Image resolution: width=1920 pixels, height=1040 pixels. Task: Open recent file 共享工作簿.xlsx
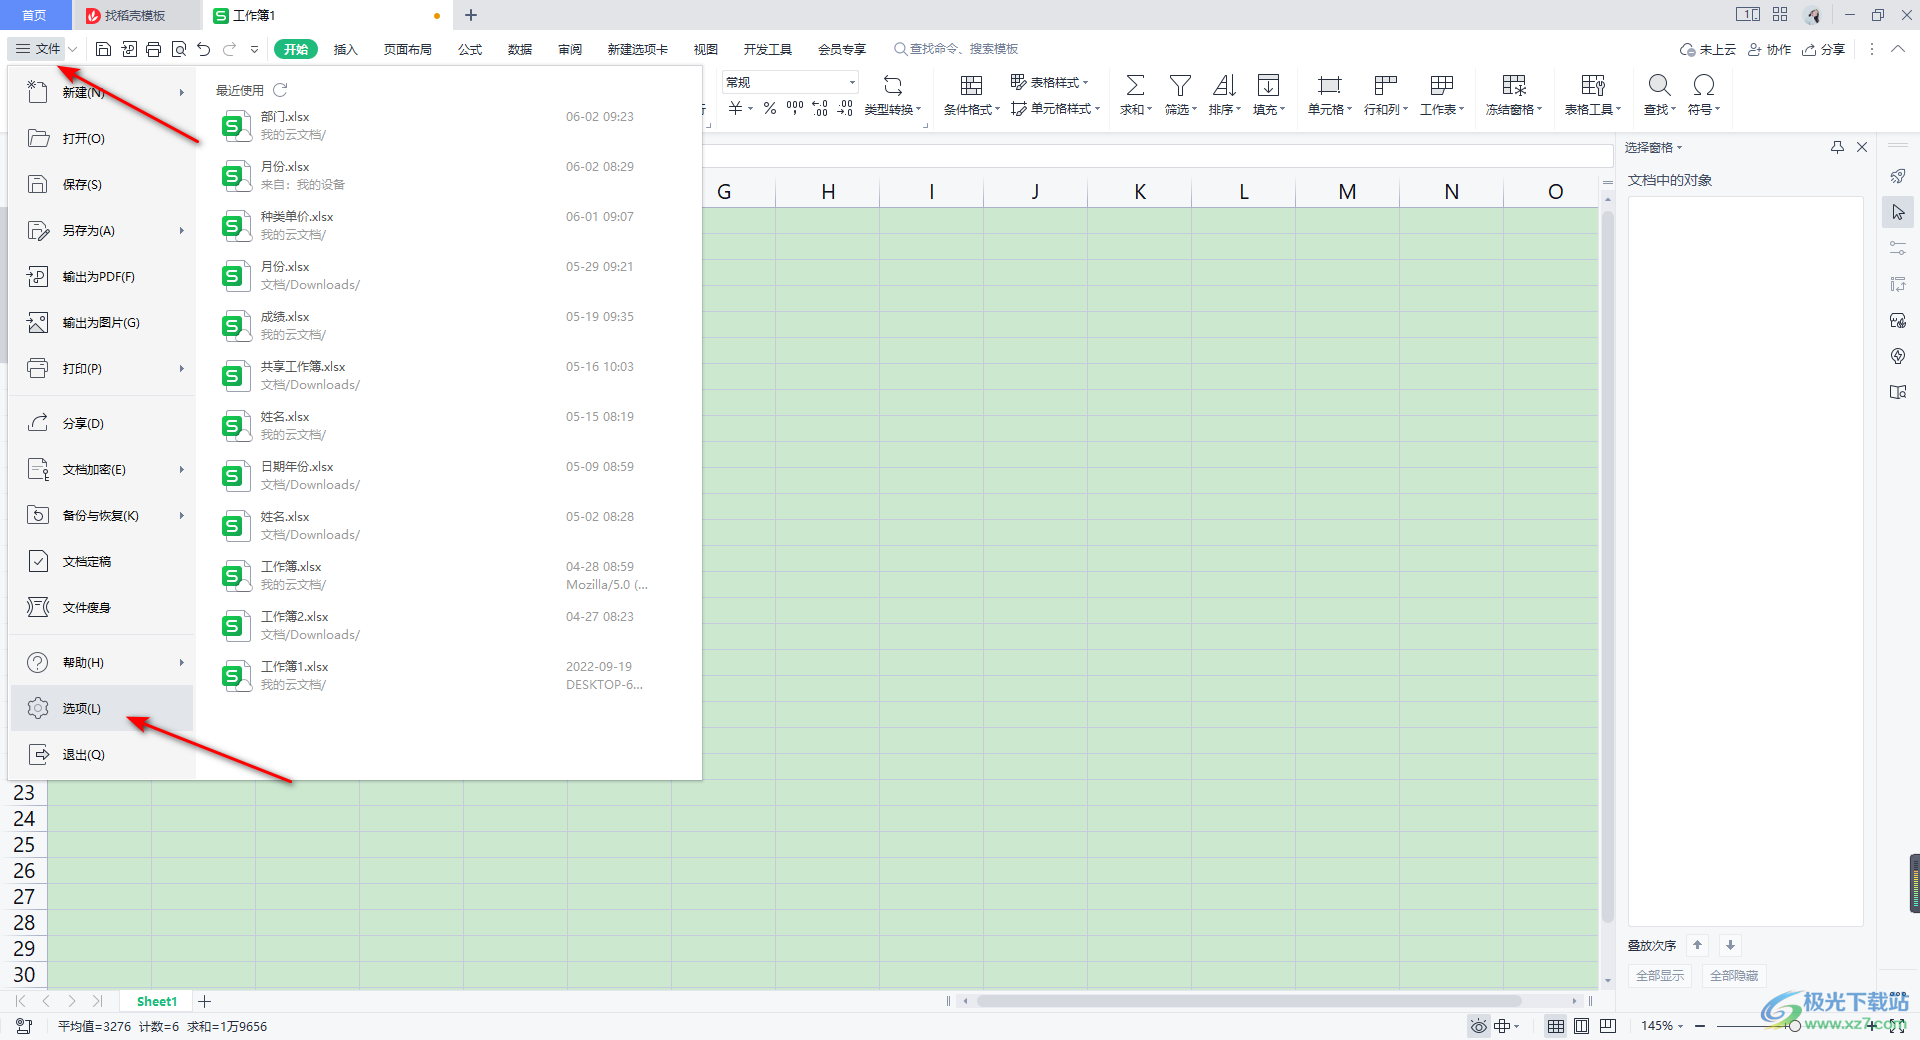click(x=448, y=375)
